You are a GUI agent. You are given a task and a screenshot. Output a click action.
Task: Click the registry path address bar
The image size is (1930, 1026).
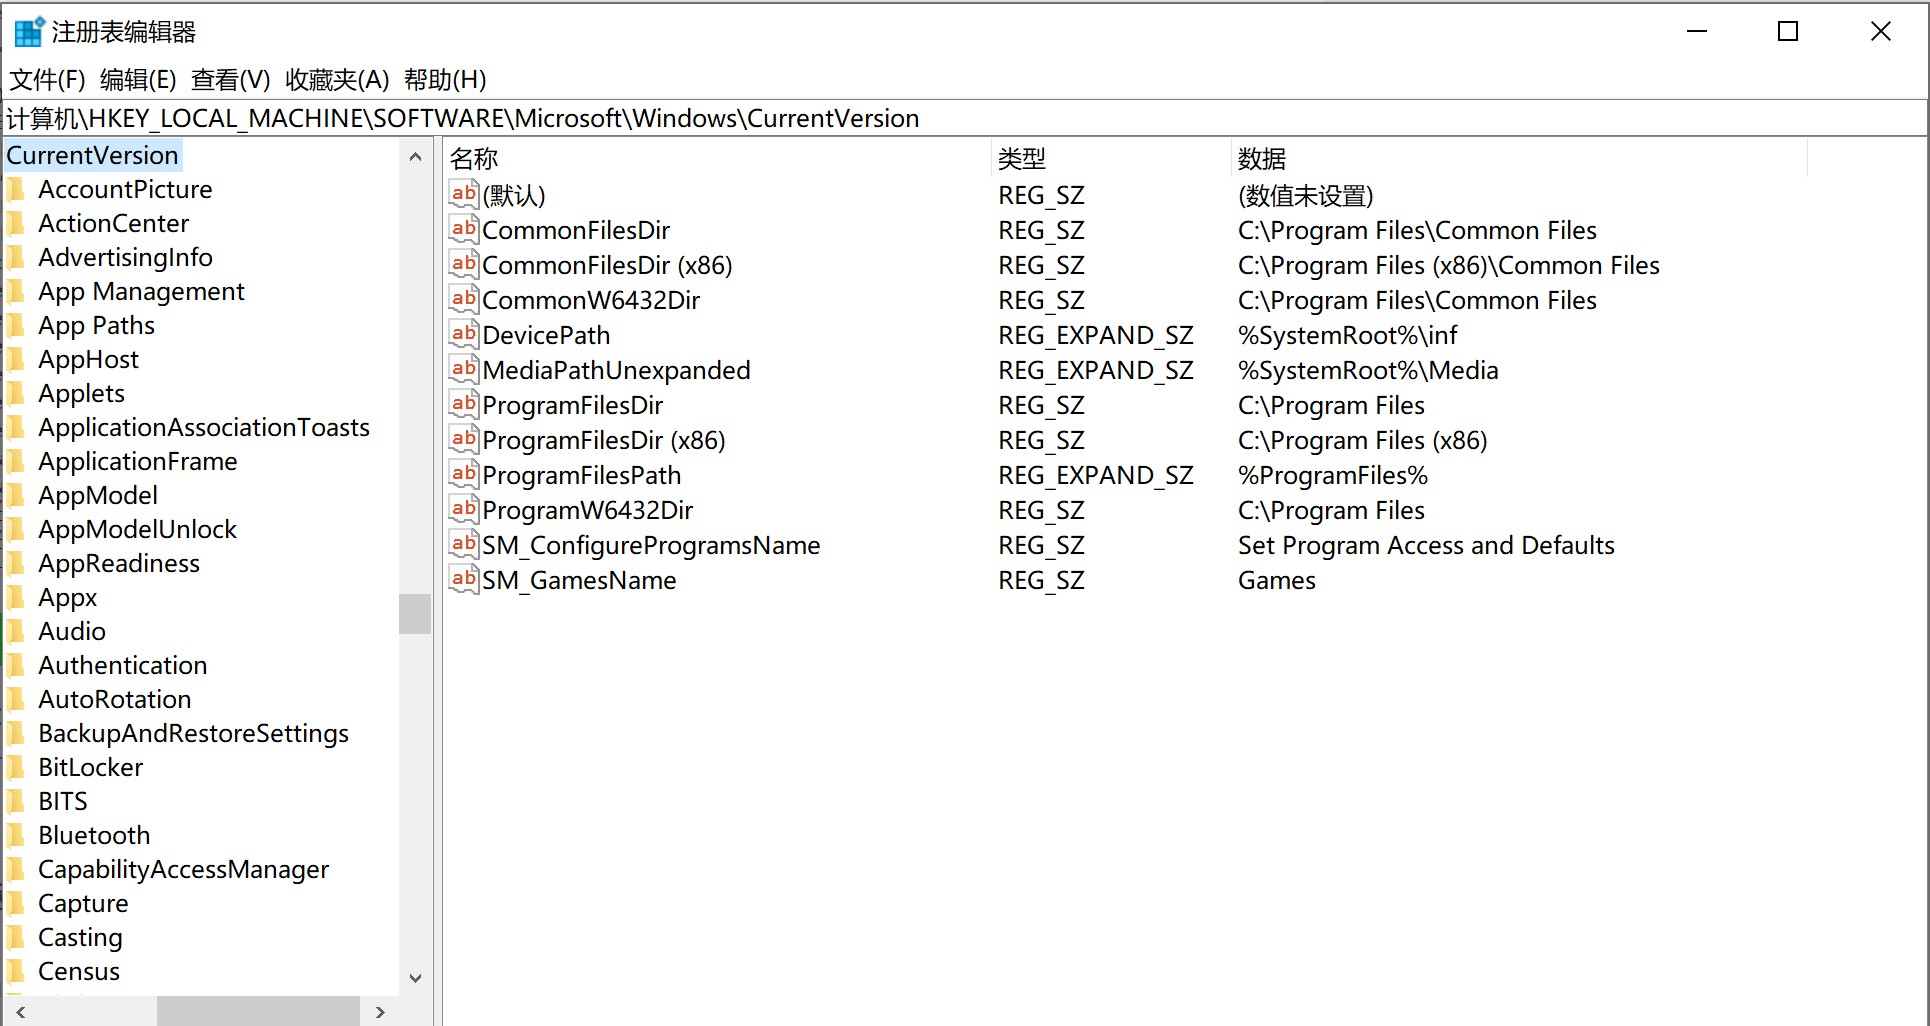[x=965, y=118]
